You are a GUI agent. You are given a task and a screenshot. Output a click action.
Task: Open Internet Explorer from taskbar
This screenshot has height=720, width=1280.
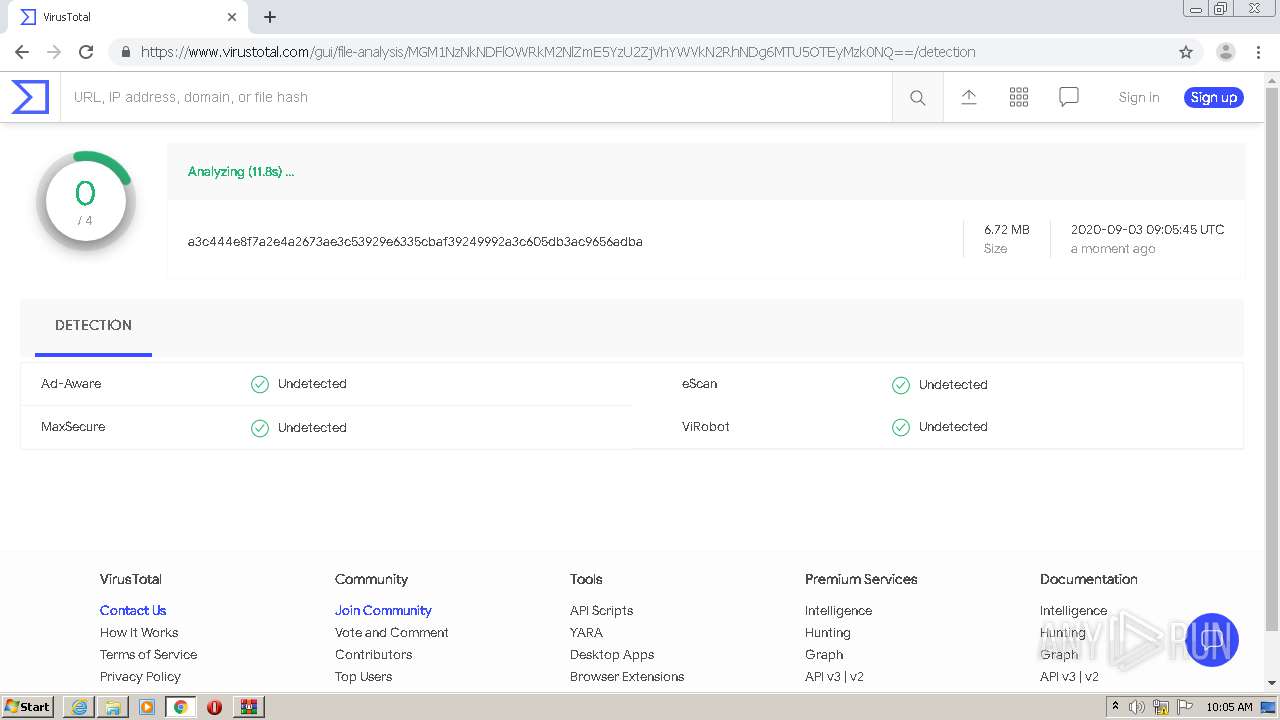pos(79,707)
